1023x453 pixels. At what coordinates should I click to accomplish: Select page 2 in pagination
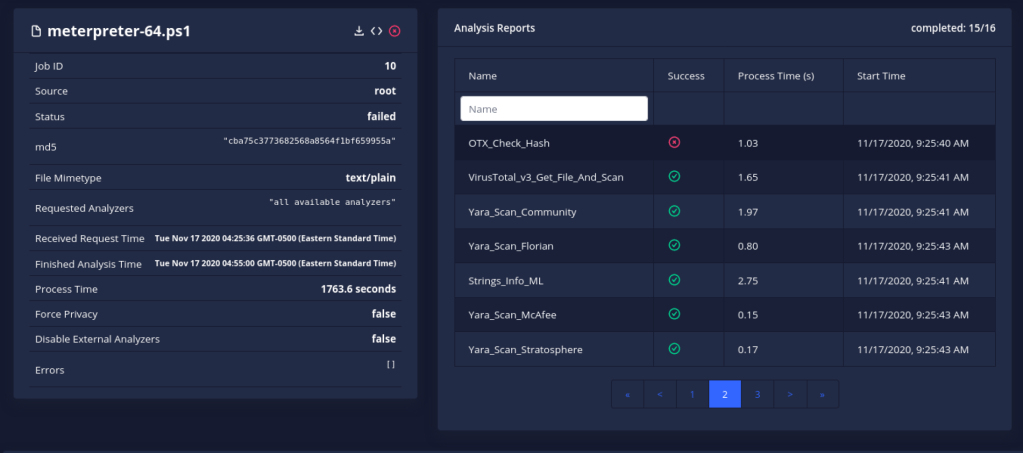point(725,394)
